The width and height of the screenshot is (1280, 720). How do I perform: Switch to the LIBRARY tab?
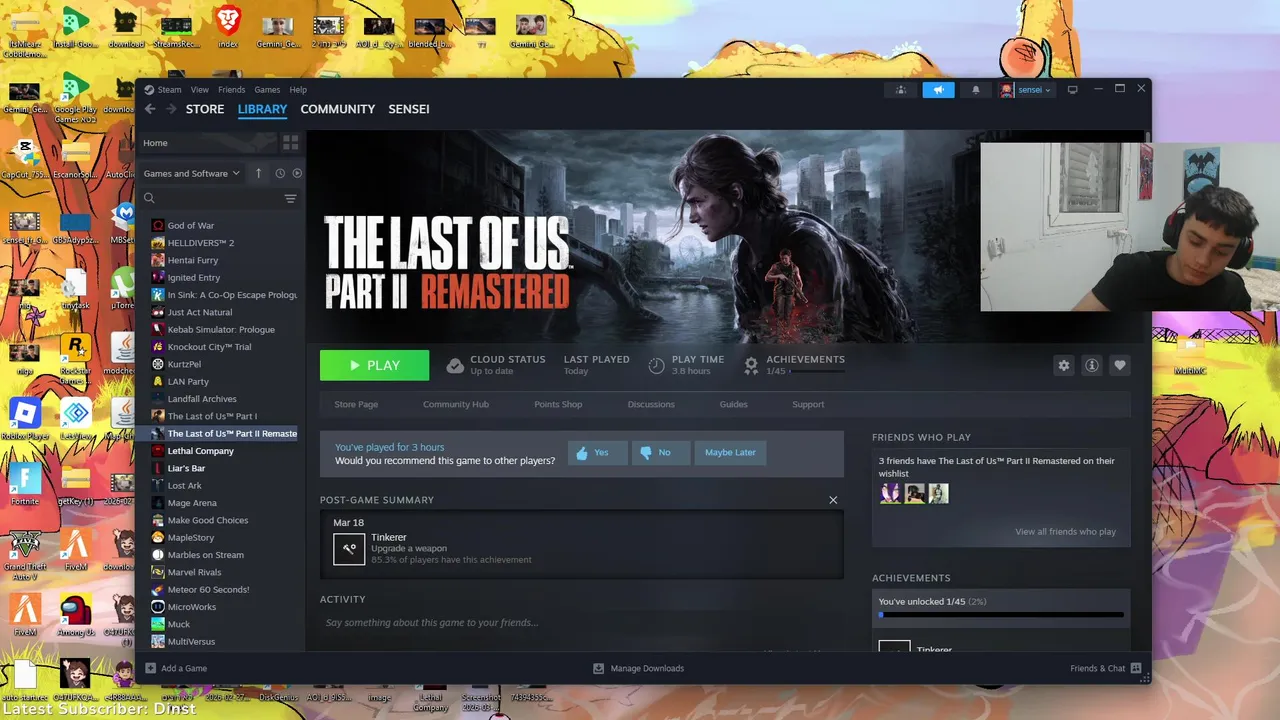[262, 109]
